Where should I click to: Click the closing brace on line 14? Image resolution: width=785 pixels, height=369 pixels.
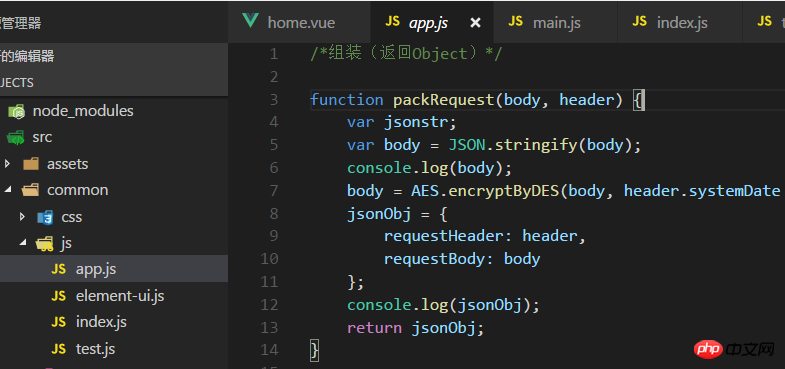click(x=314, y=350)
